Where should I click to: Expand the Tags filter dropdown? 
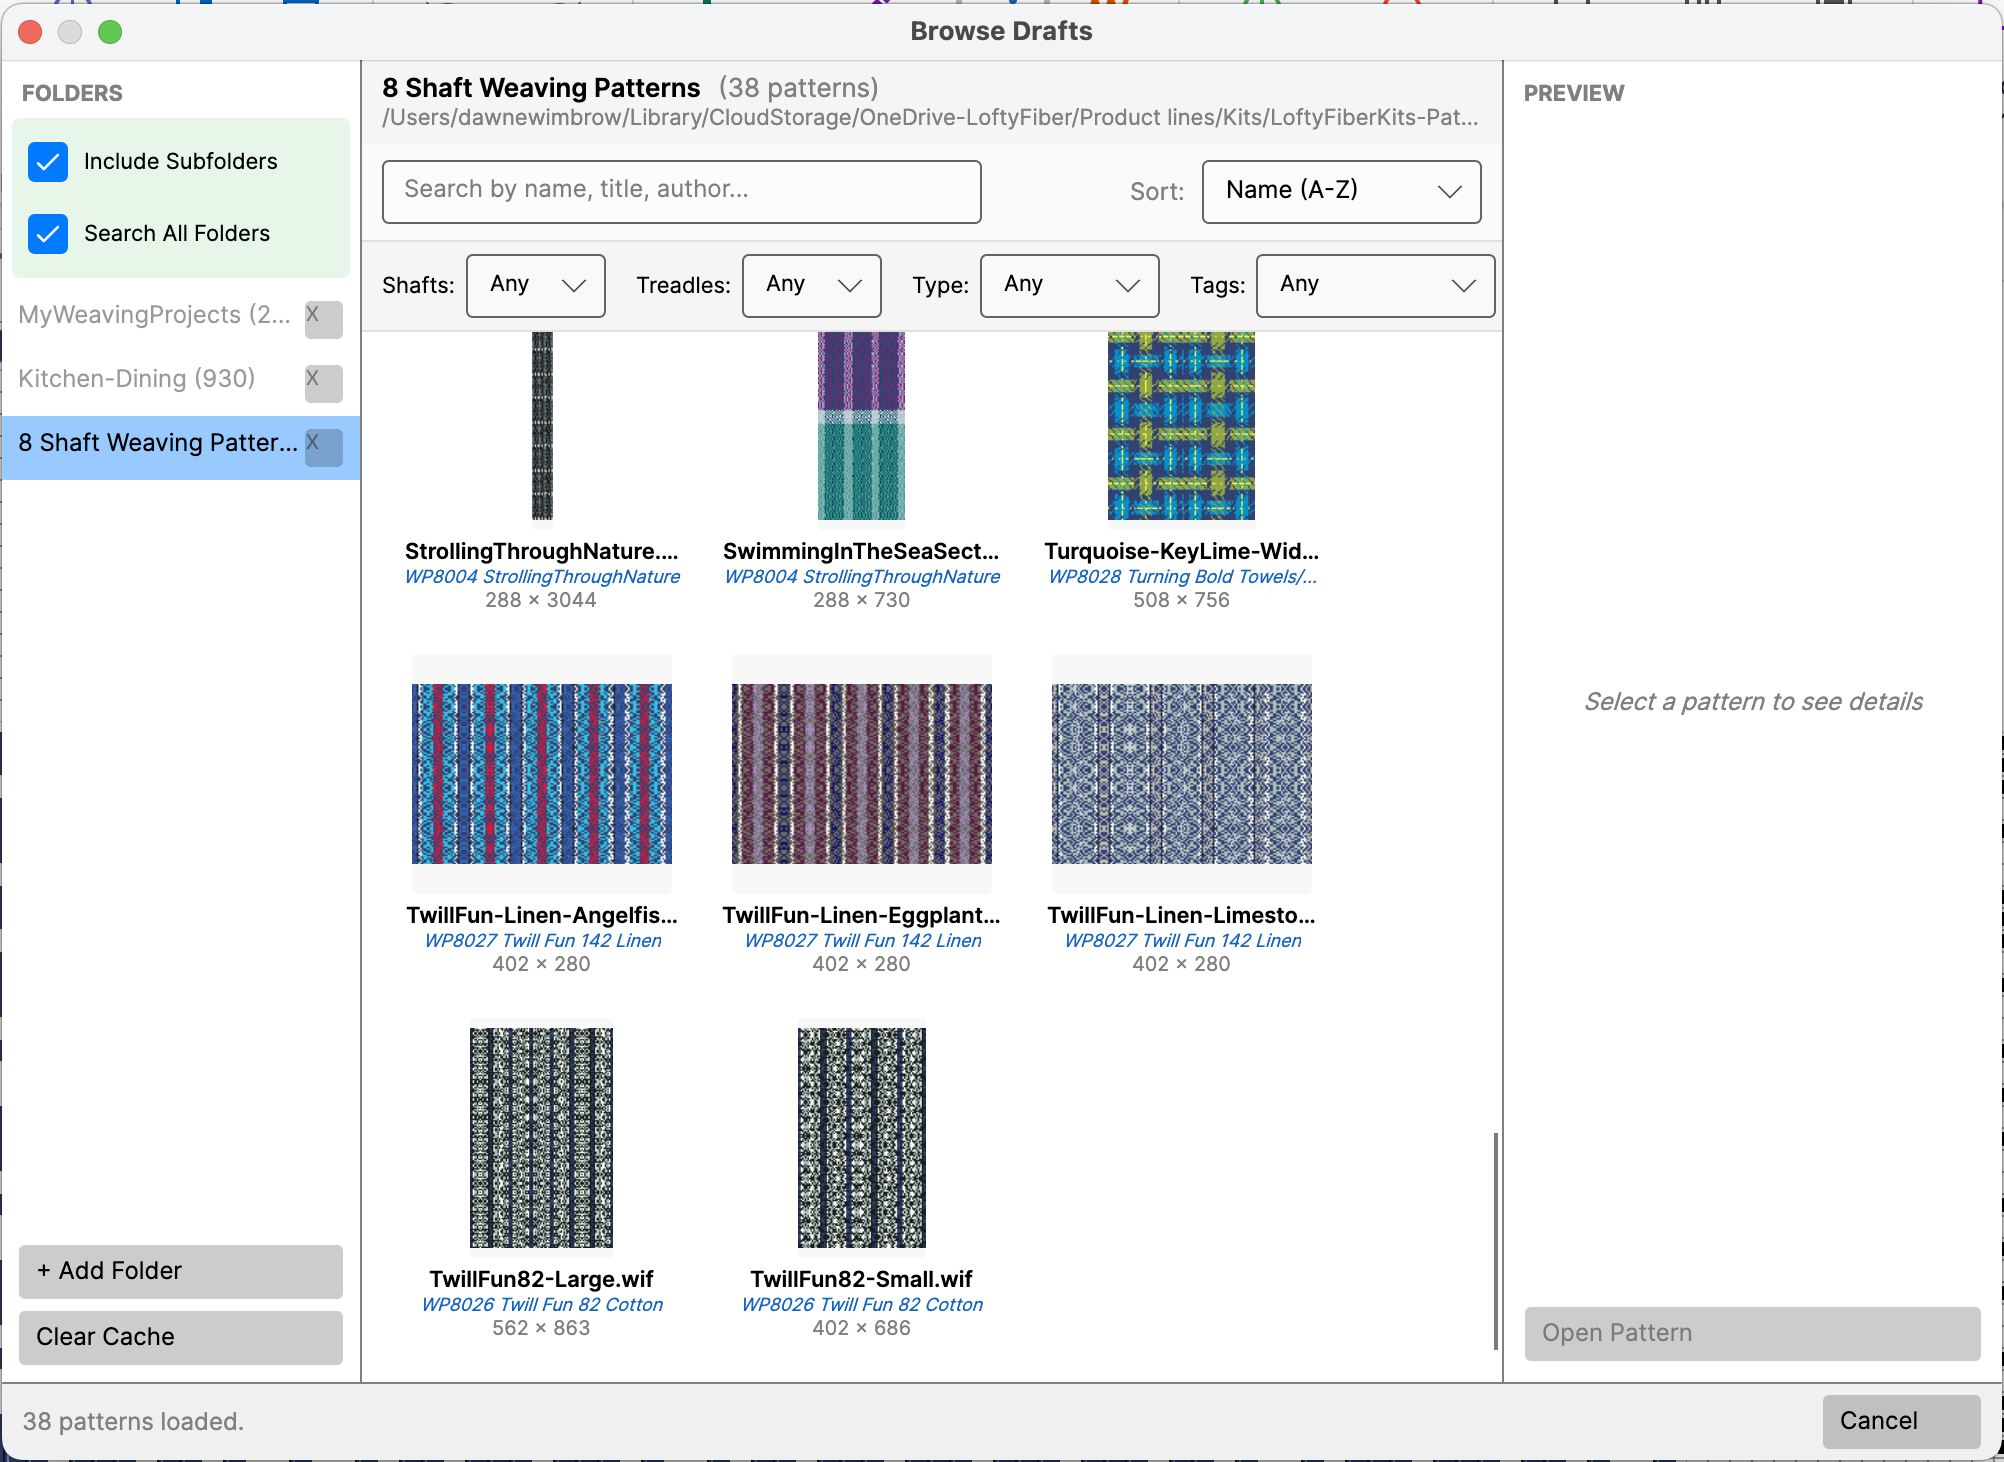1374,285
